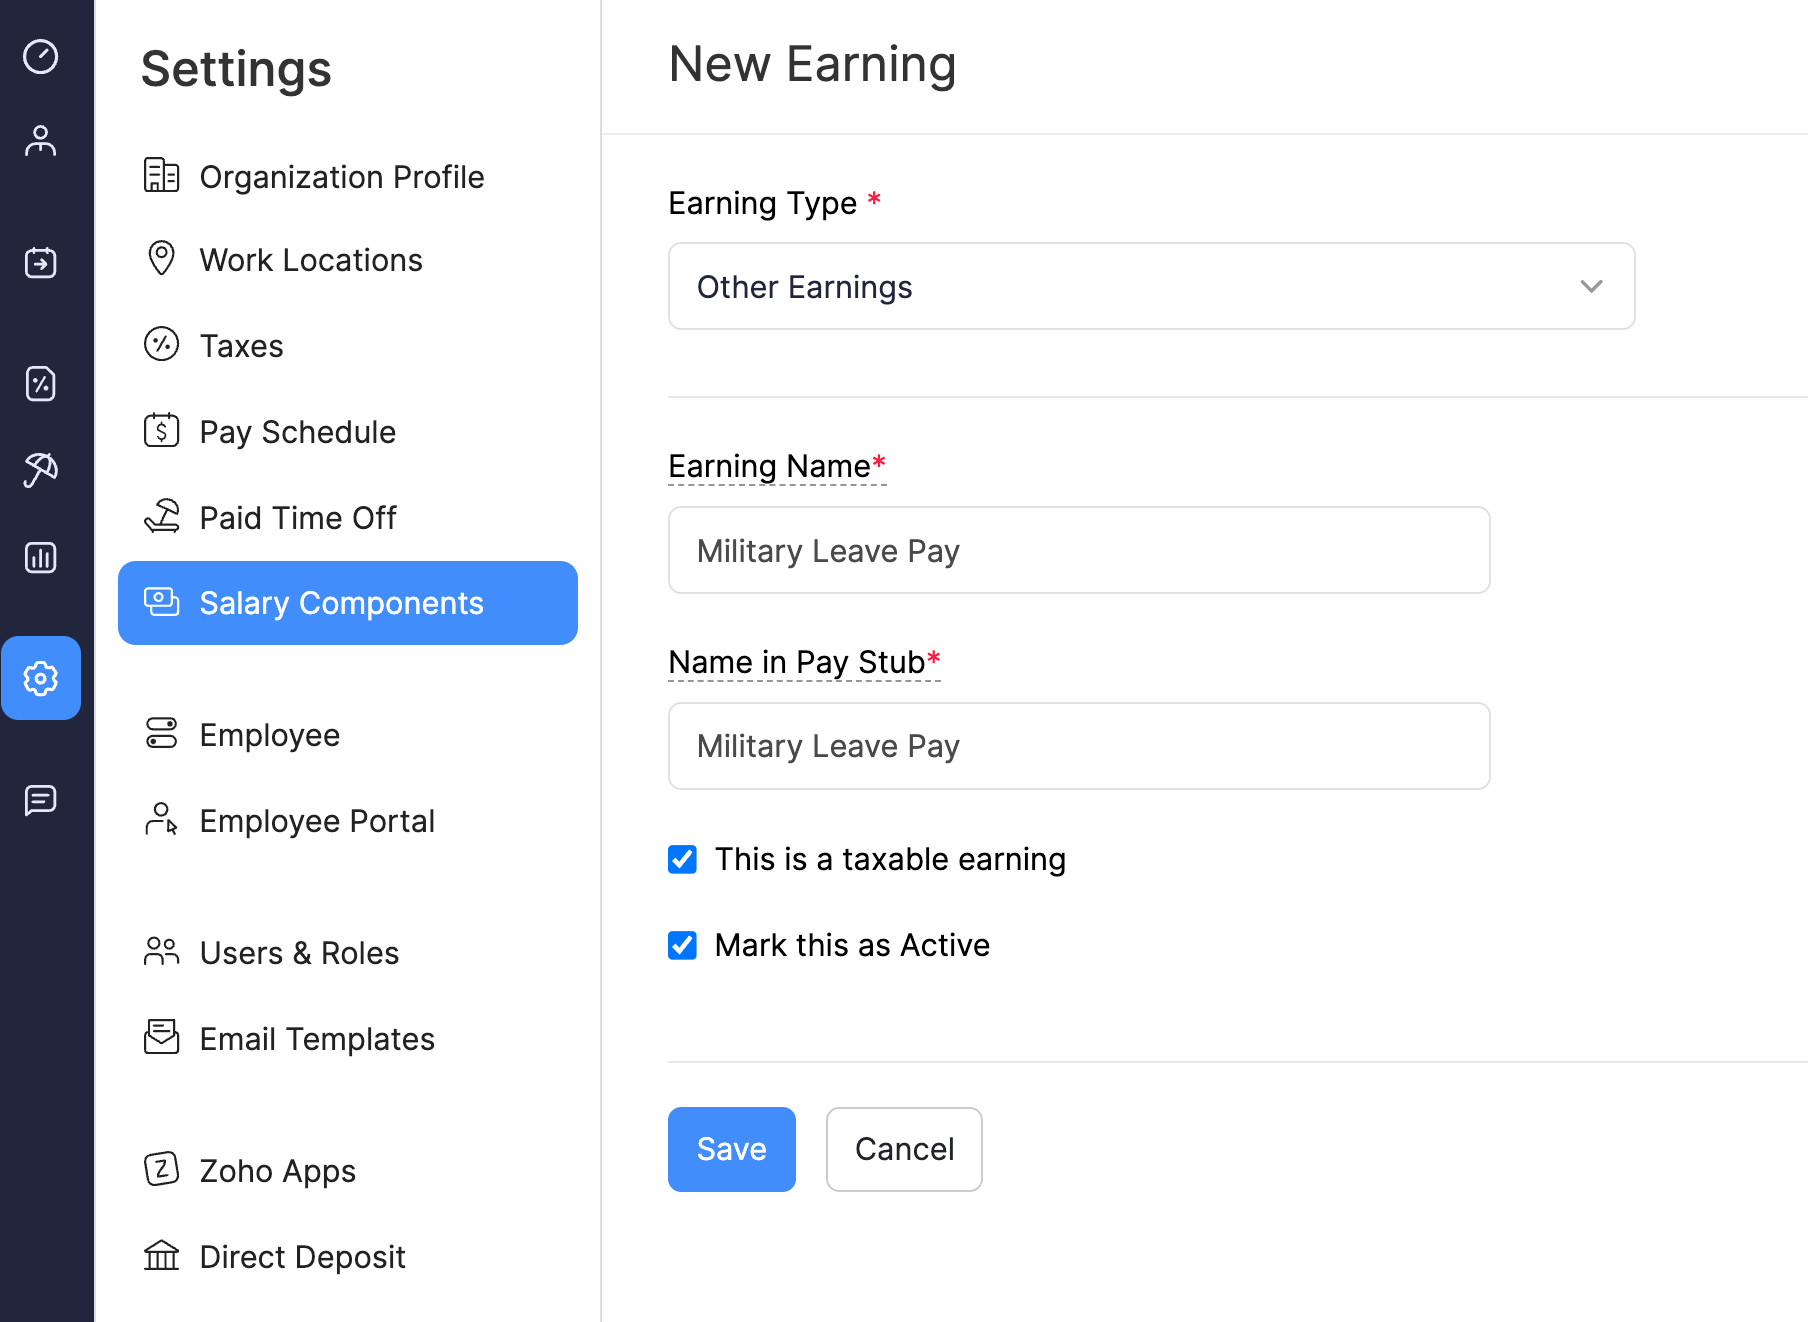The width and height of the screenshot is (1808, 1322).
Task: Open the chat support icon
Action: (x=40, y=798)
